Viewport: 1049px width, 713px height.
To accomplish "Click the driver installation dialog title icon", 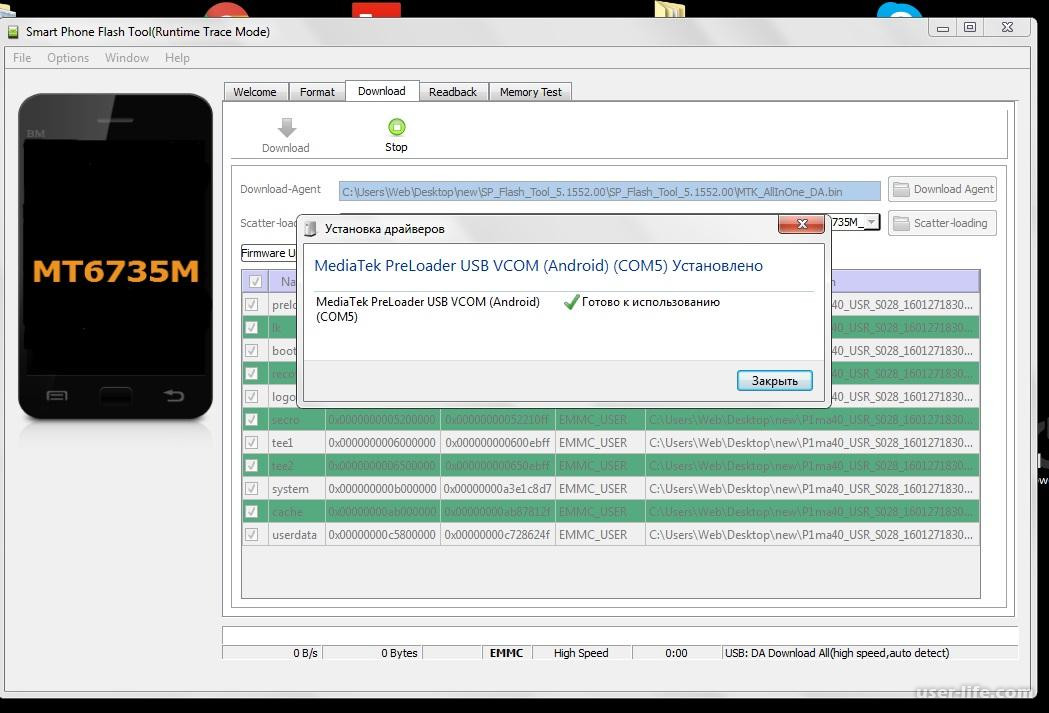I will pos(310,229).
